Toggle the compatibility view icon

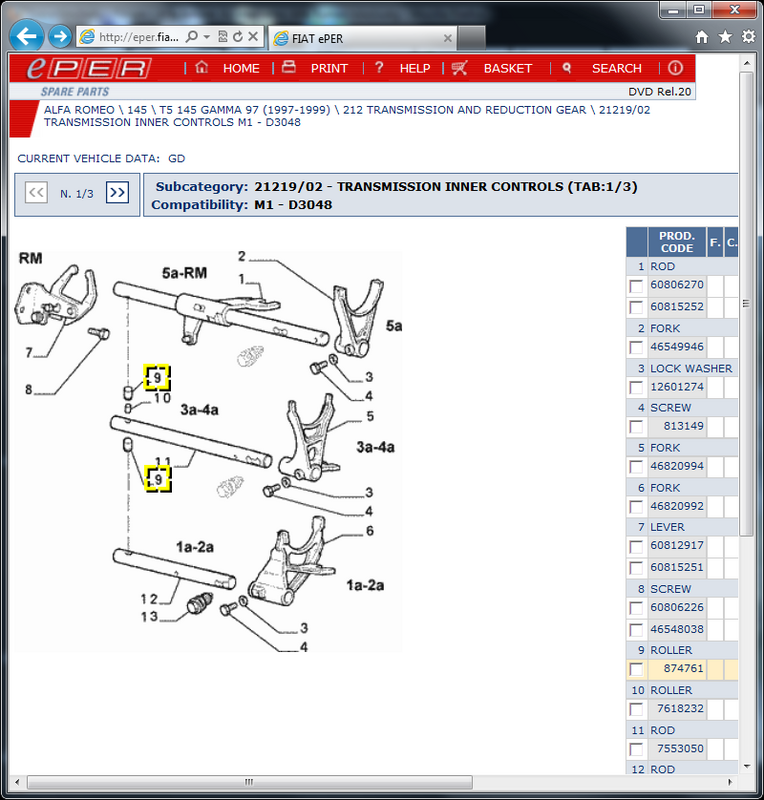pyautogui.click(x=223, y=37)
